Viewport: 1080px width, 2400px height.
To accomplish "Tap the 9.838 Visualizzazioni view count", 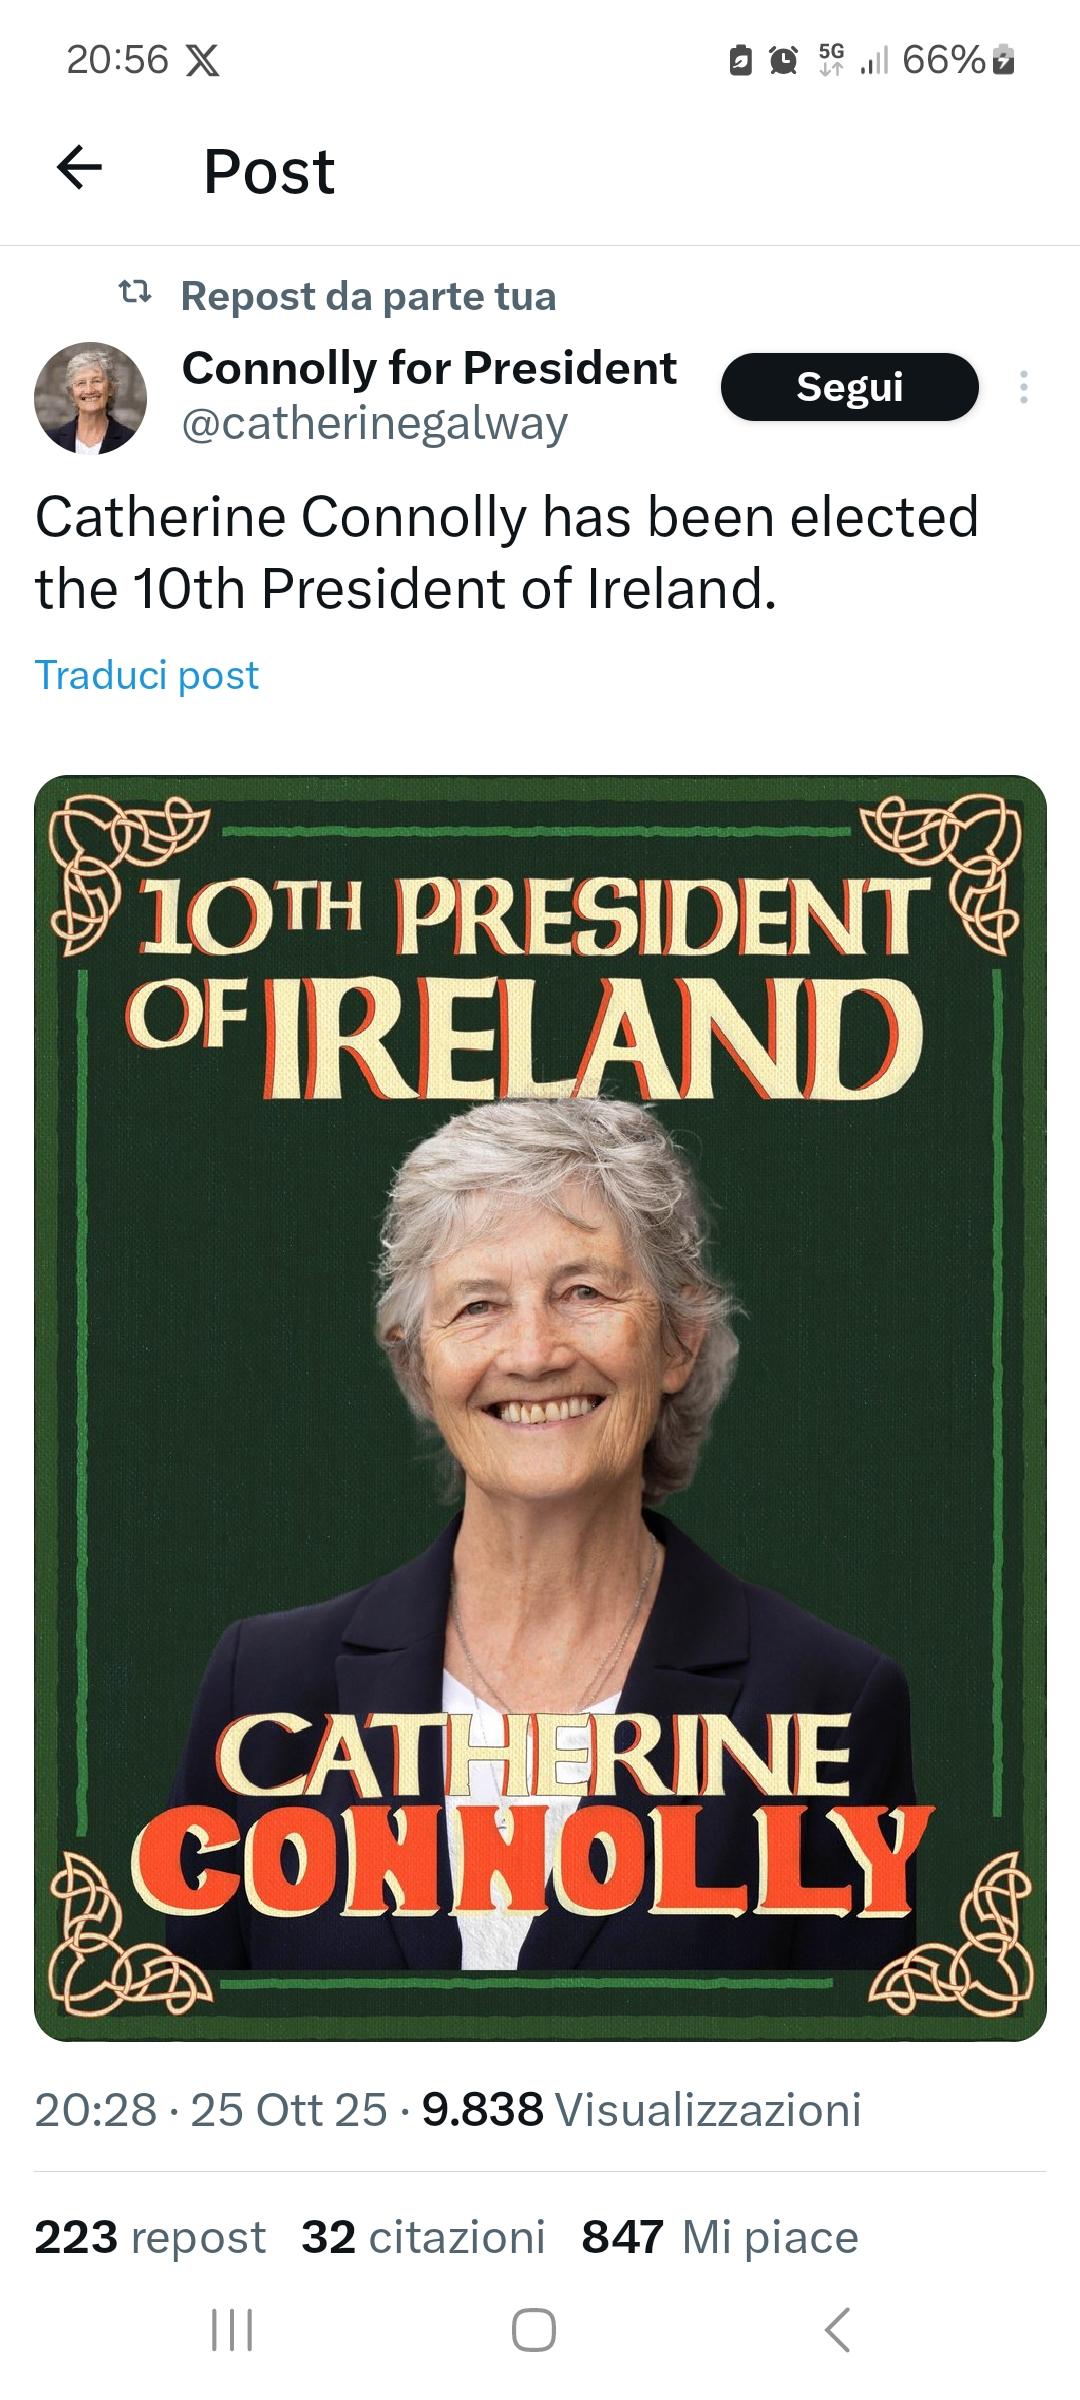I will click(x=641, y=2110).
